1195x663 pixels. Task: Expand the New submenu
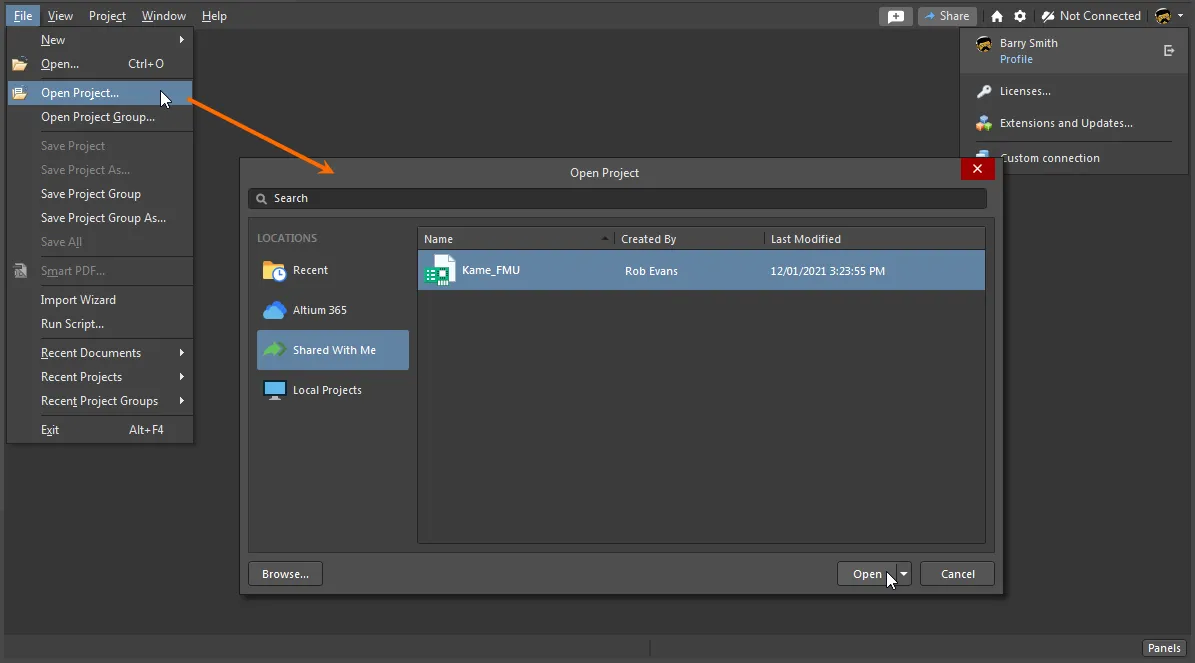coord(181,40)
